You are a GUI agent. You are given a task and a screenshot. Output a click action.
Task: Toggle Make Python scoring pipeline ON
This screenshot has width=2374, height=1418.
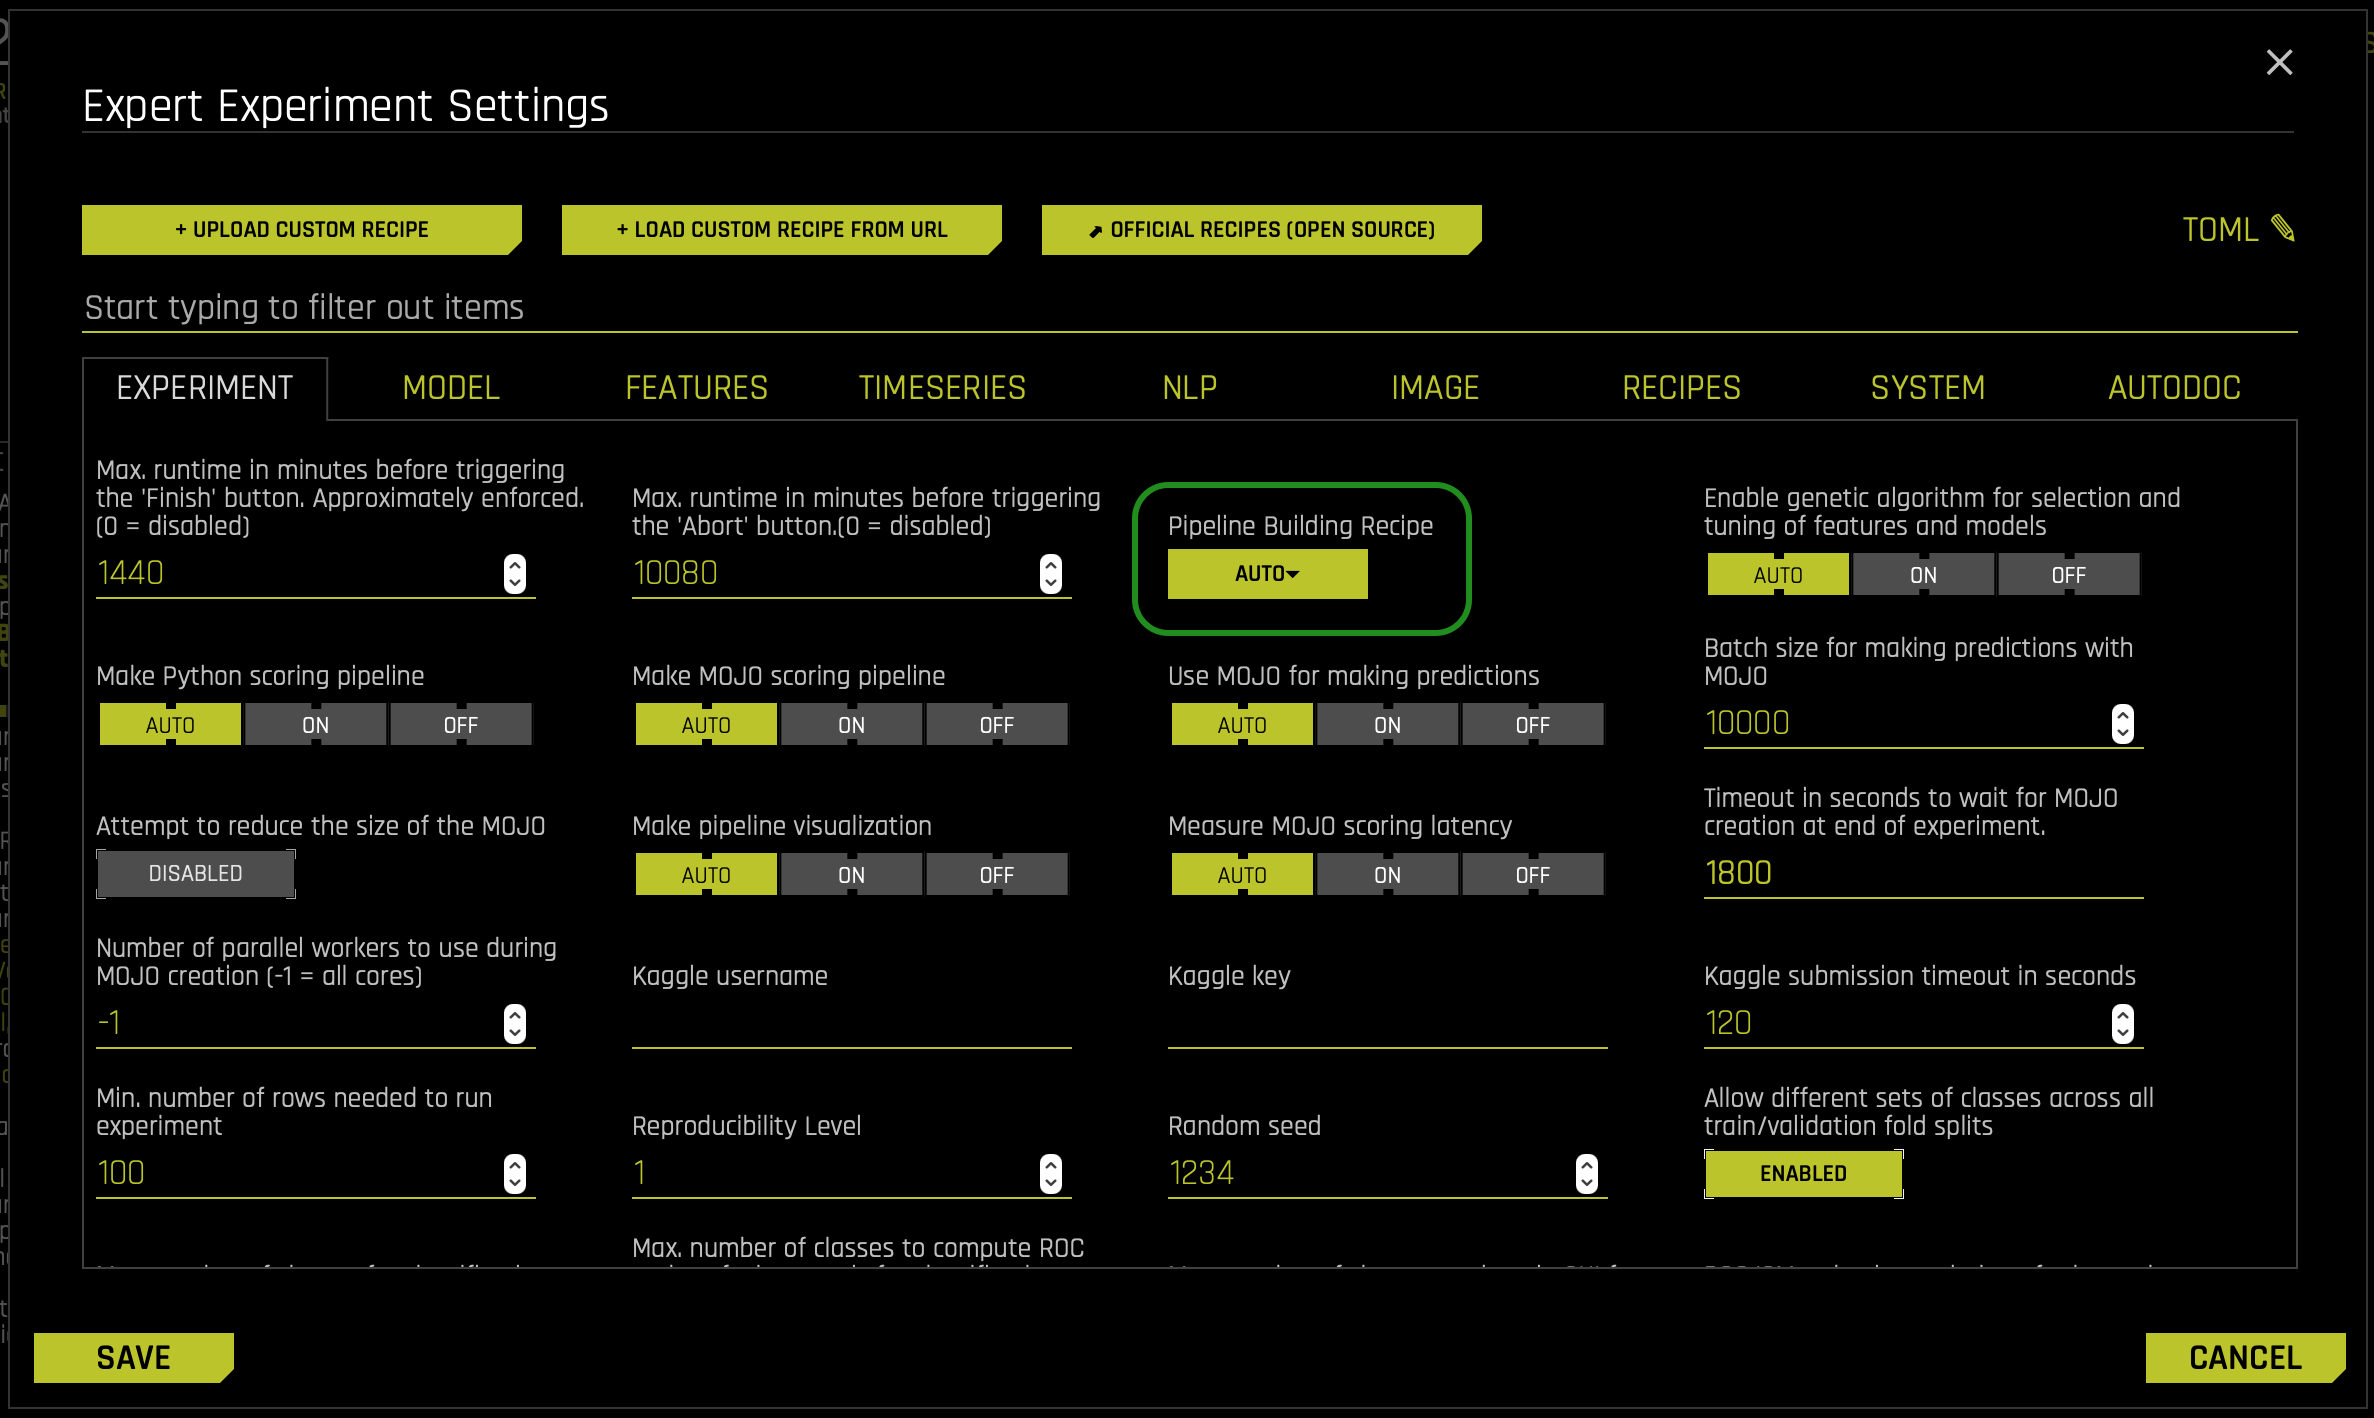[312, 724]
